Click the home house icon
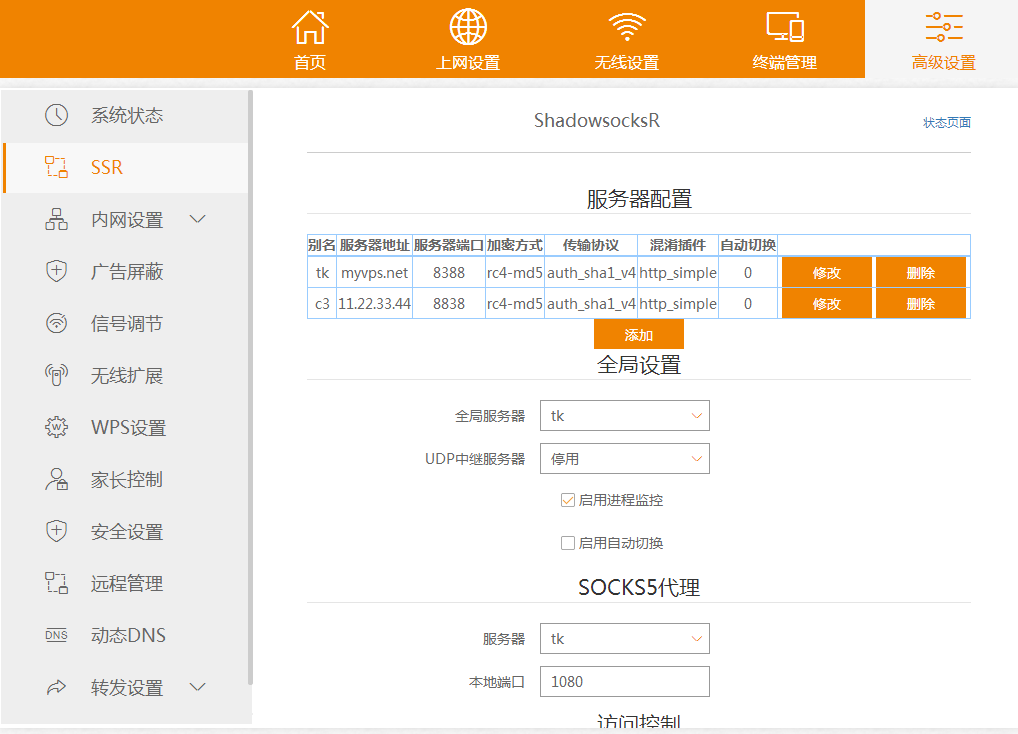The height and width of the screenshot is (734, 1018). coord(310,27)
